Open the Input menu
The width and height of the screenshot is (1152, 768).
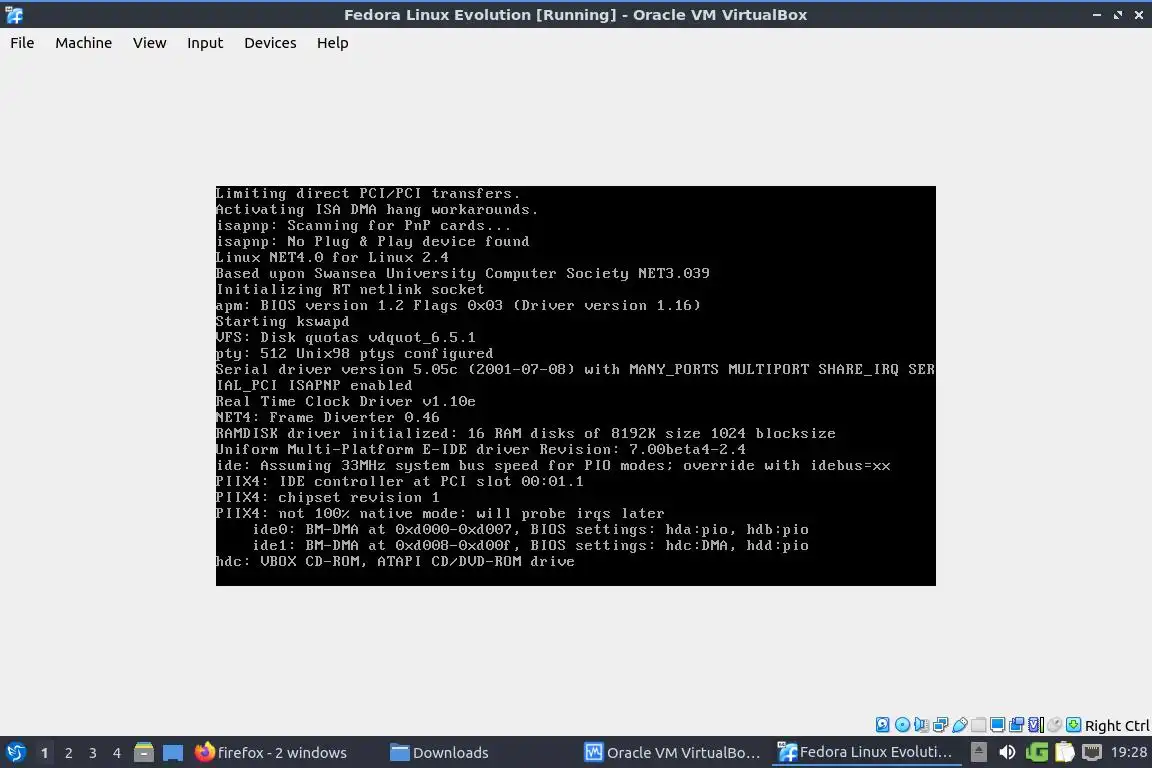[205, 43]
